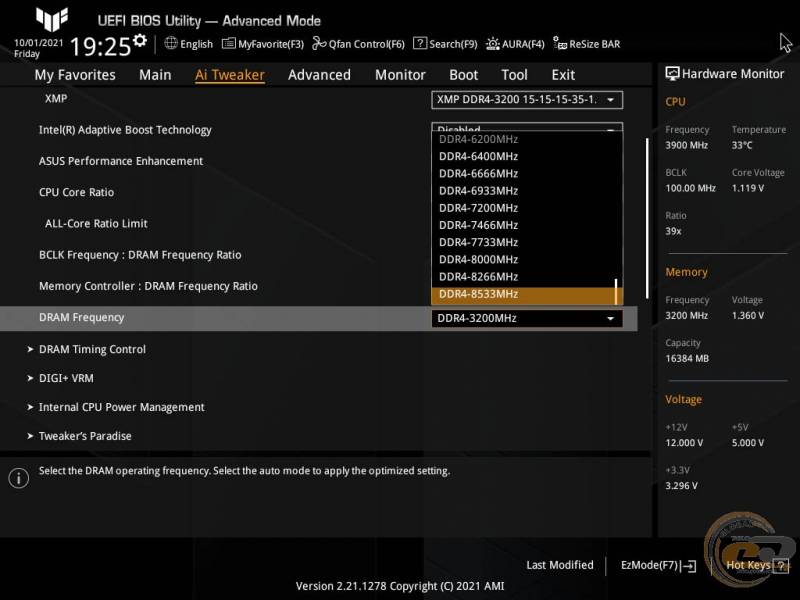Click the EzMode exit arrow icon
Viewport: 800px width, 600px height.
(688, 566)
